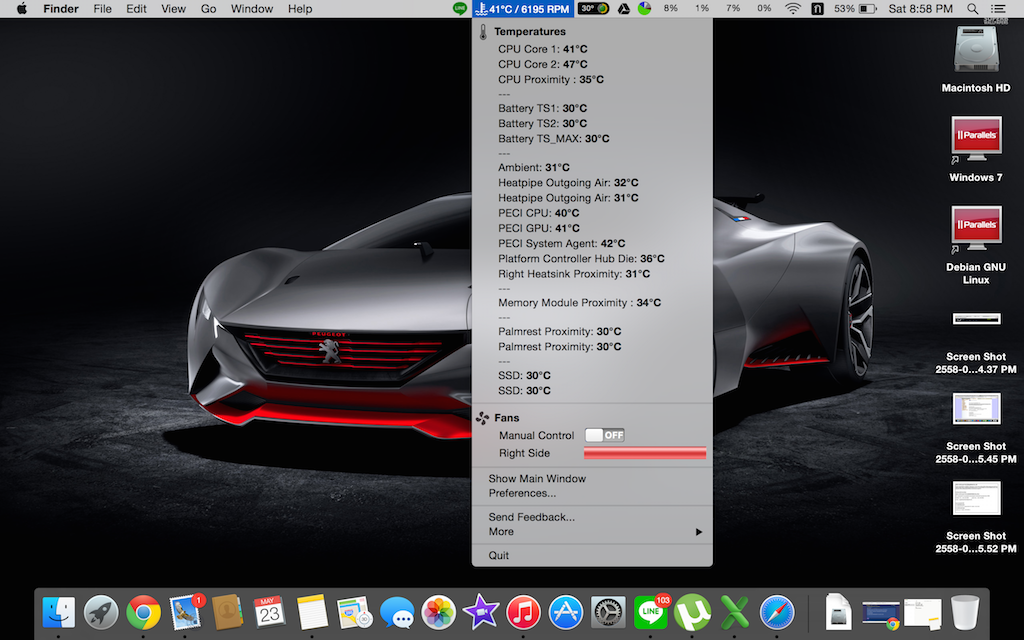Image resolution: width=1024 pixels, height=640 pixels.
Task: Open uTorrent from the Dock
Action: coord(691,611)
